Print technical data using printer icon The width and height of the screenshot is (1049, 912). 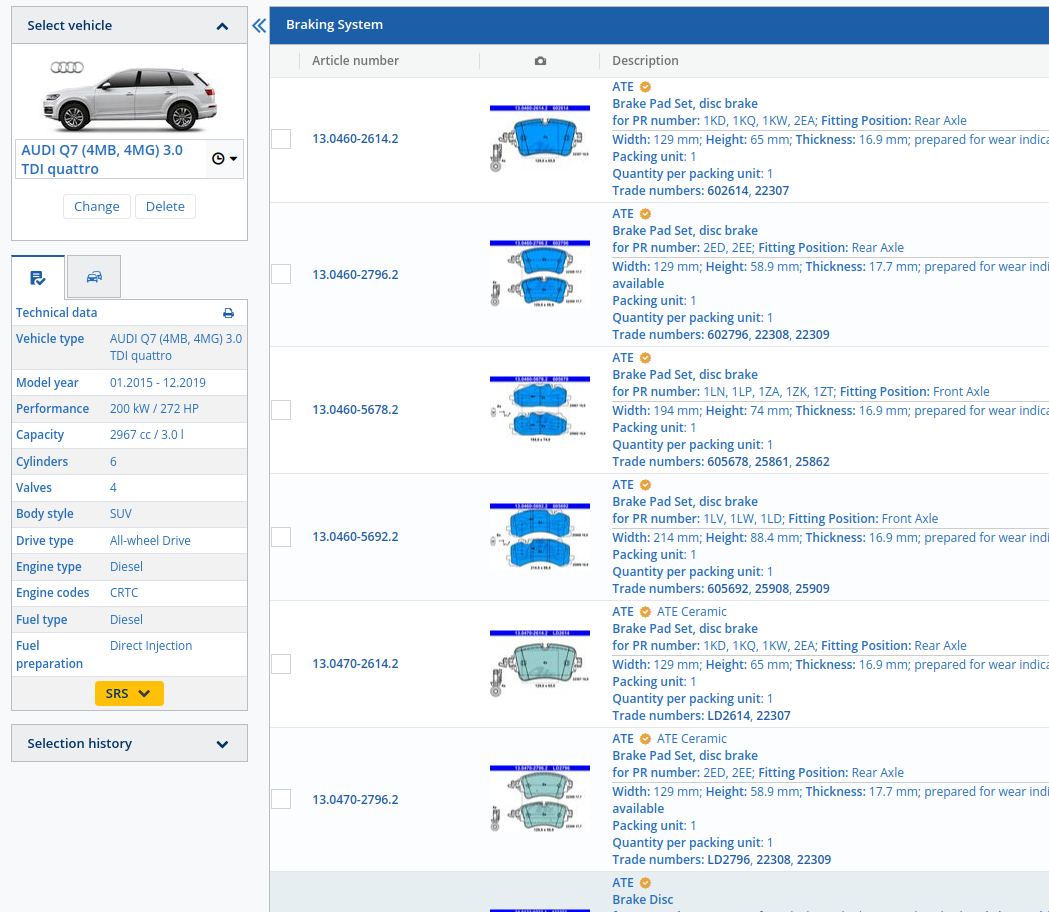point(228,313)
